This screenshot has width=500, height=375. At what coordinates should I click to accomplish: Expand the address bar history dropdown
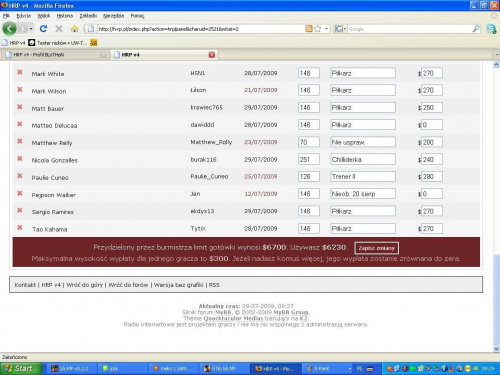[x=326, y=29]
